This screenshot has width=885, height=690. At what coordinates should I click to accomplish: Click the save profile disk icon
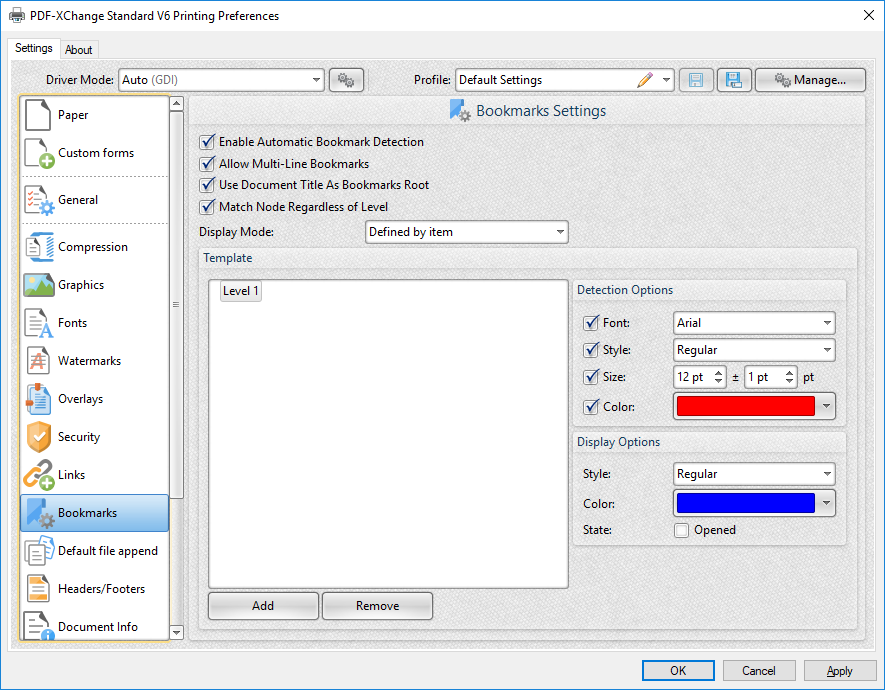pyautogui.click(x=696, y=80)
